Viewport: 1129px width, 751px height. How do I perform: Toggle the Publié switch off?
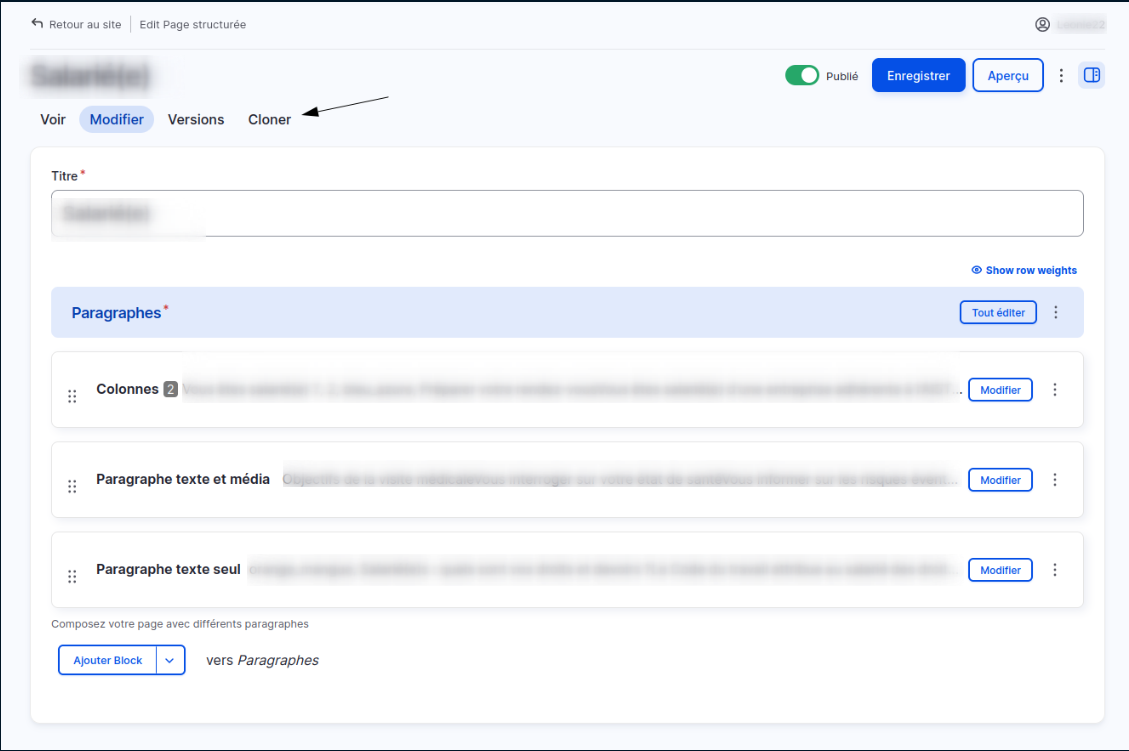[801, 75]
